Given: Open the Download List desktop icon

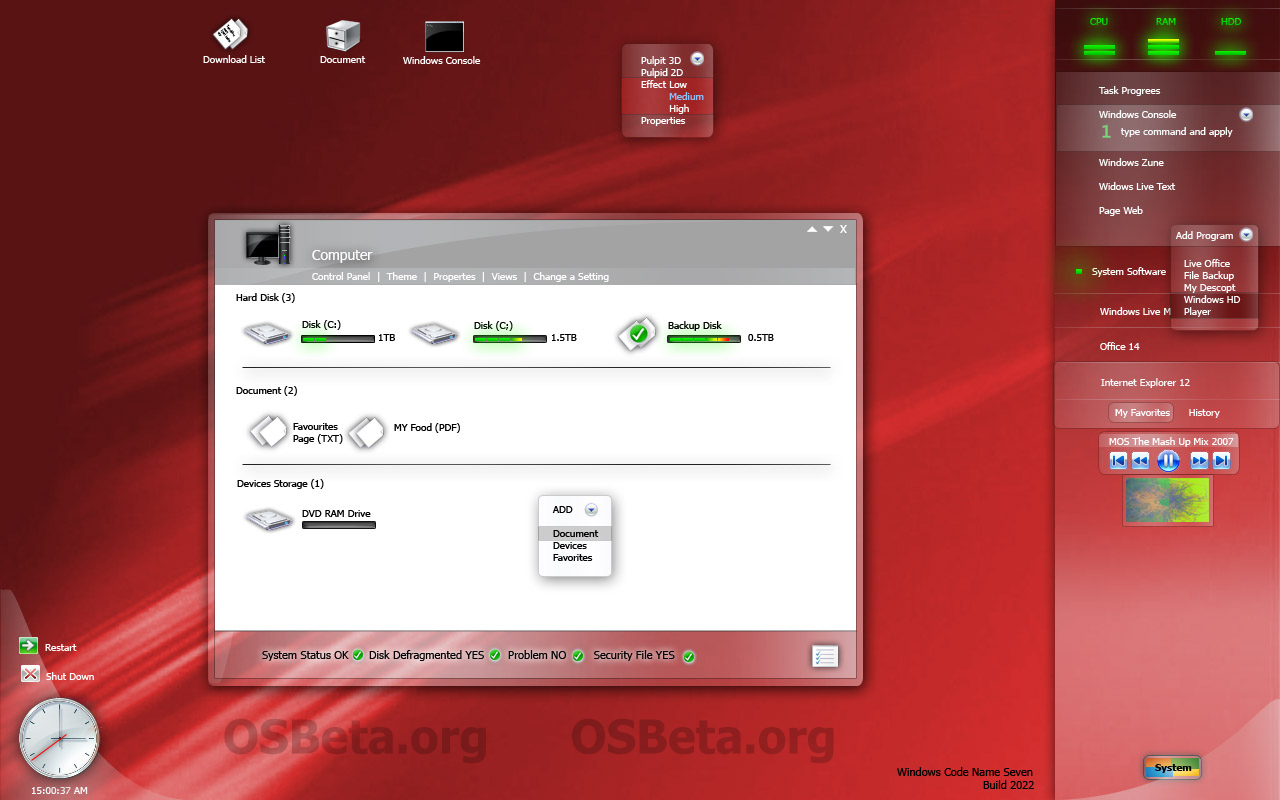Looking at the screenshot, I should tap(231, 35).
